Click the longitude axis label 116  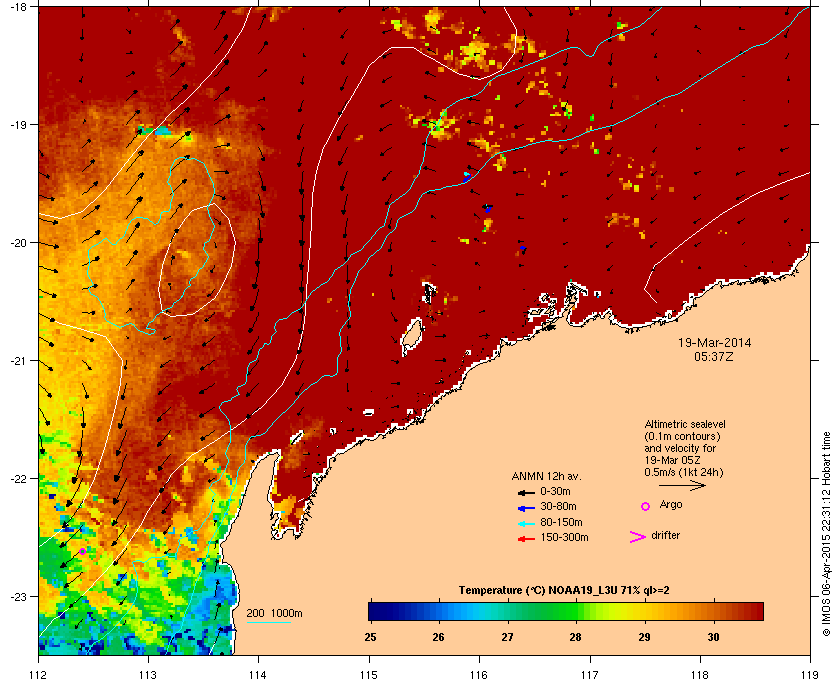click(479, 675)
